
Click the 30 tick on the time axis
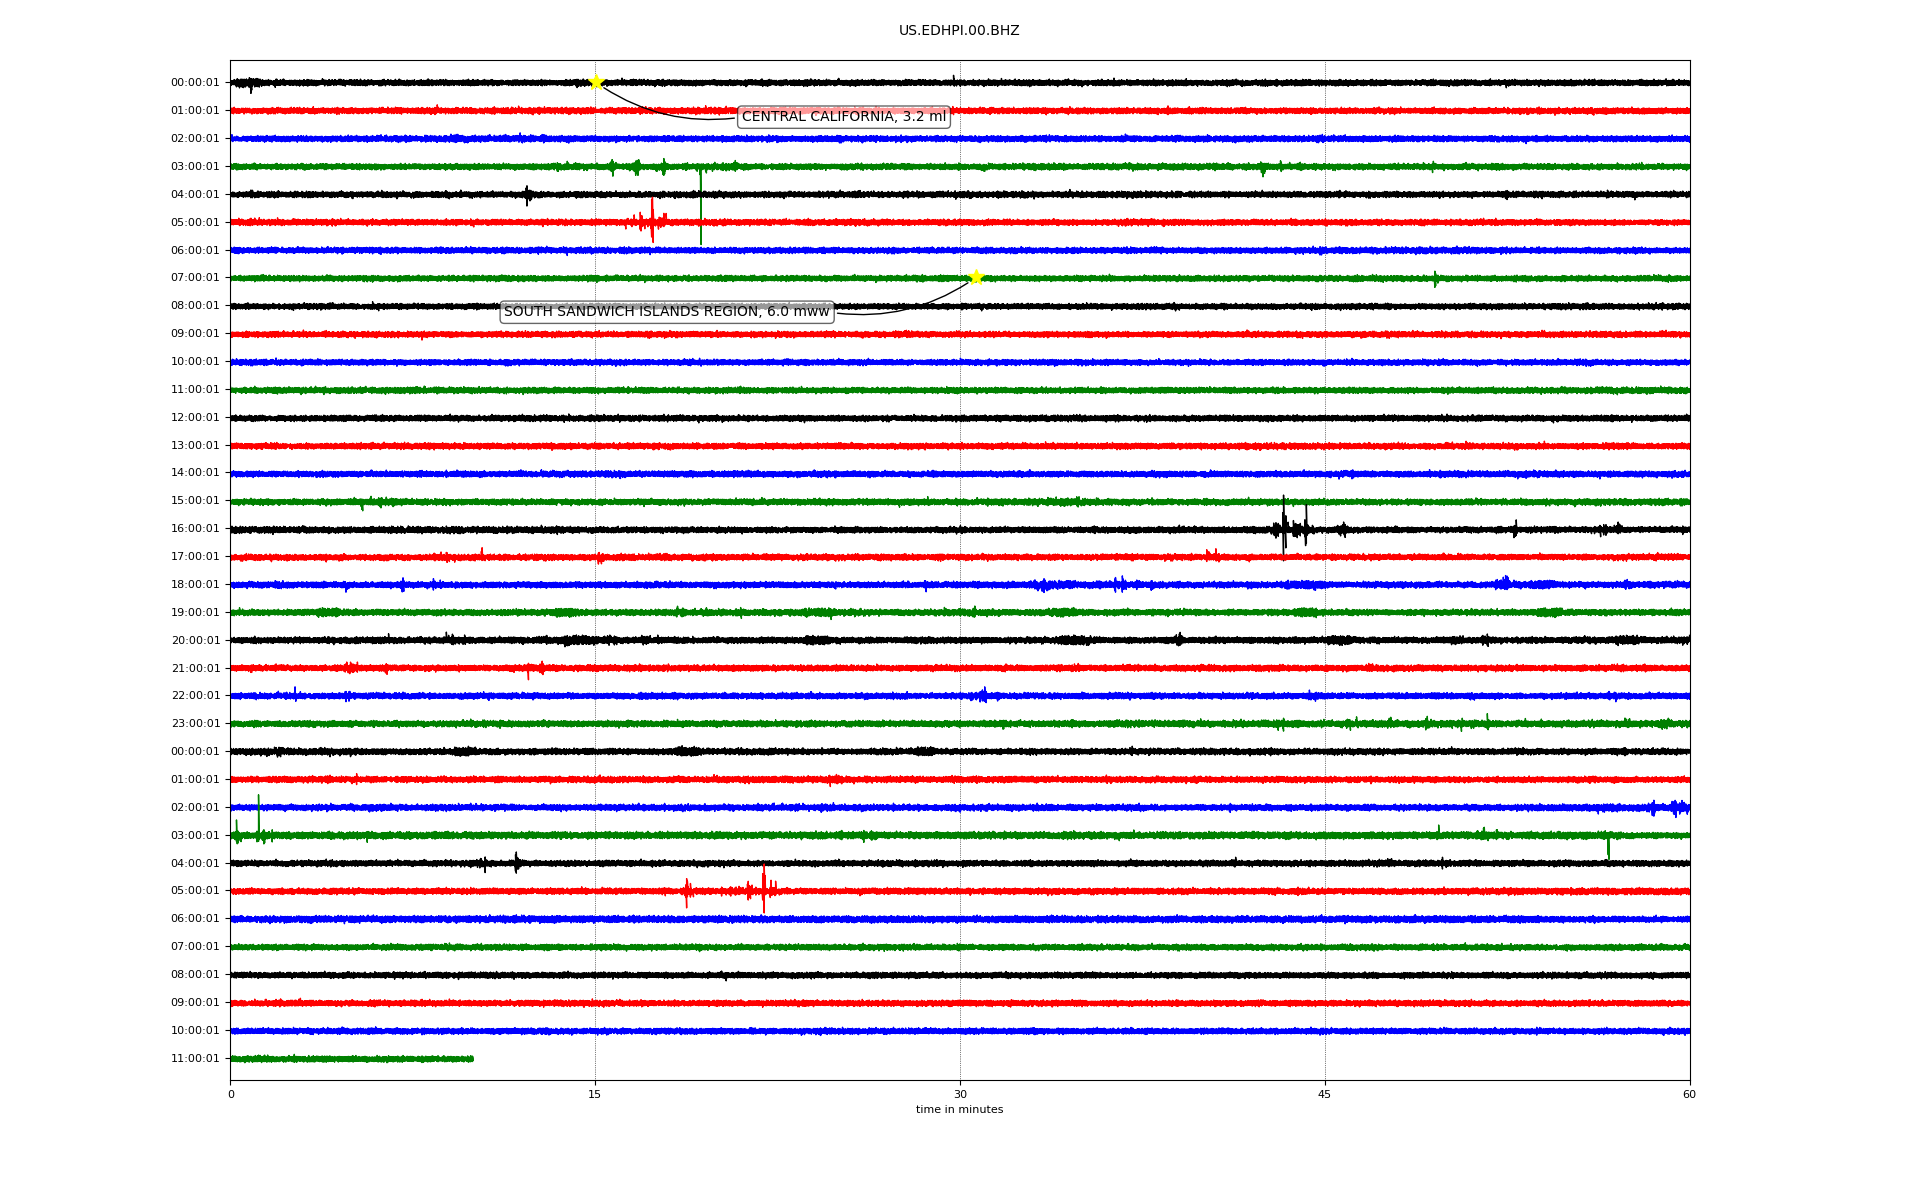pyautogui.click(x=960, y=1094)
